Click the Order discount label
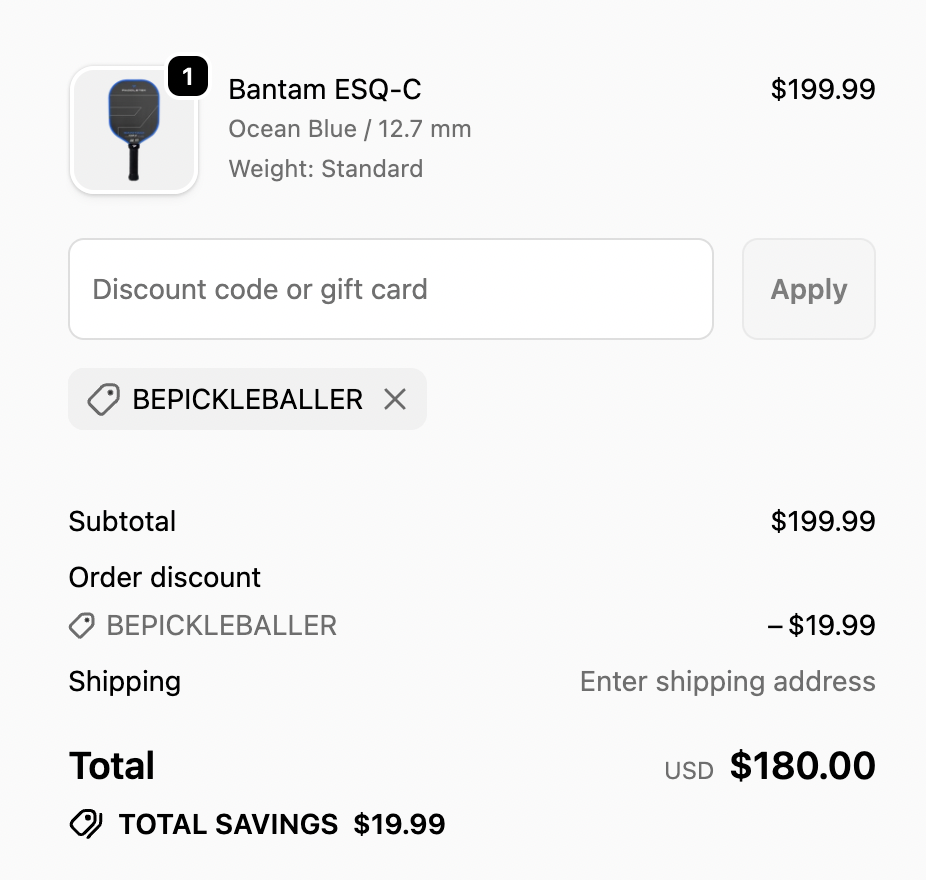Image resolution: width=926 pixels, height=880 pixels. (x=164, y=577)
